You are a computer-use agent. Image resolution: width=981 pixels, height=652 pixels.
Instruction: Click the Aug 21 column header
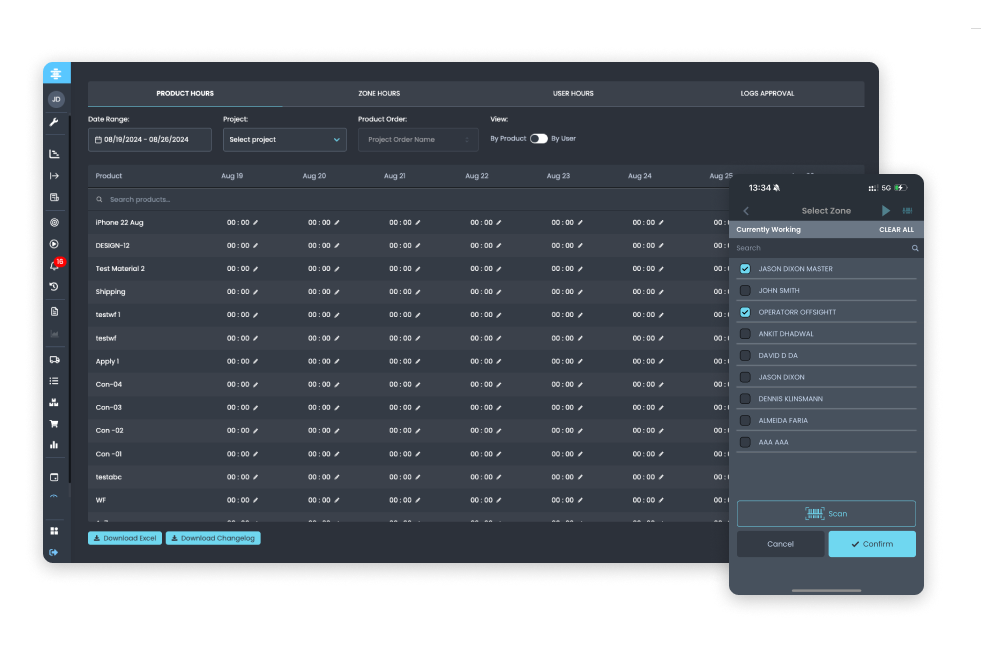[x=394, y=176]
